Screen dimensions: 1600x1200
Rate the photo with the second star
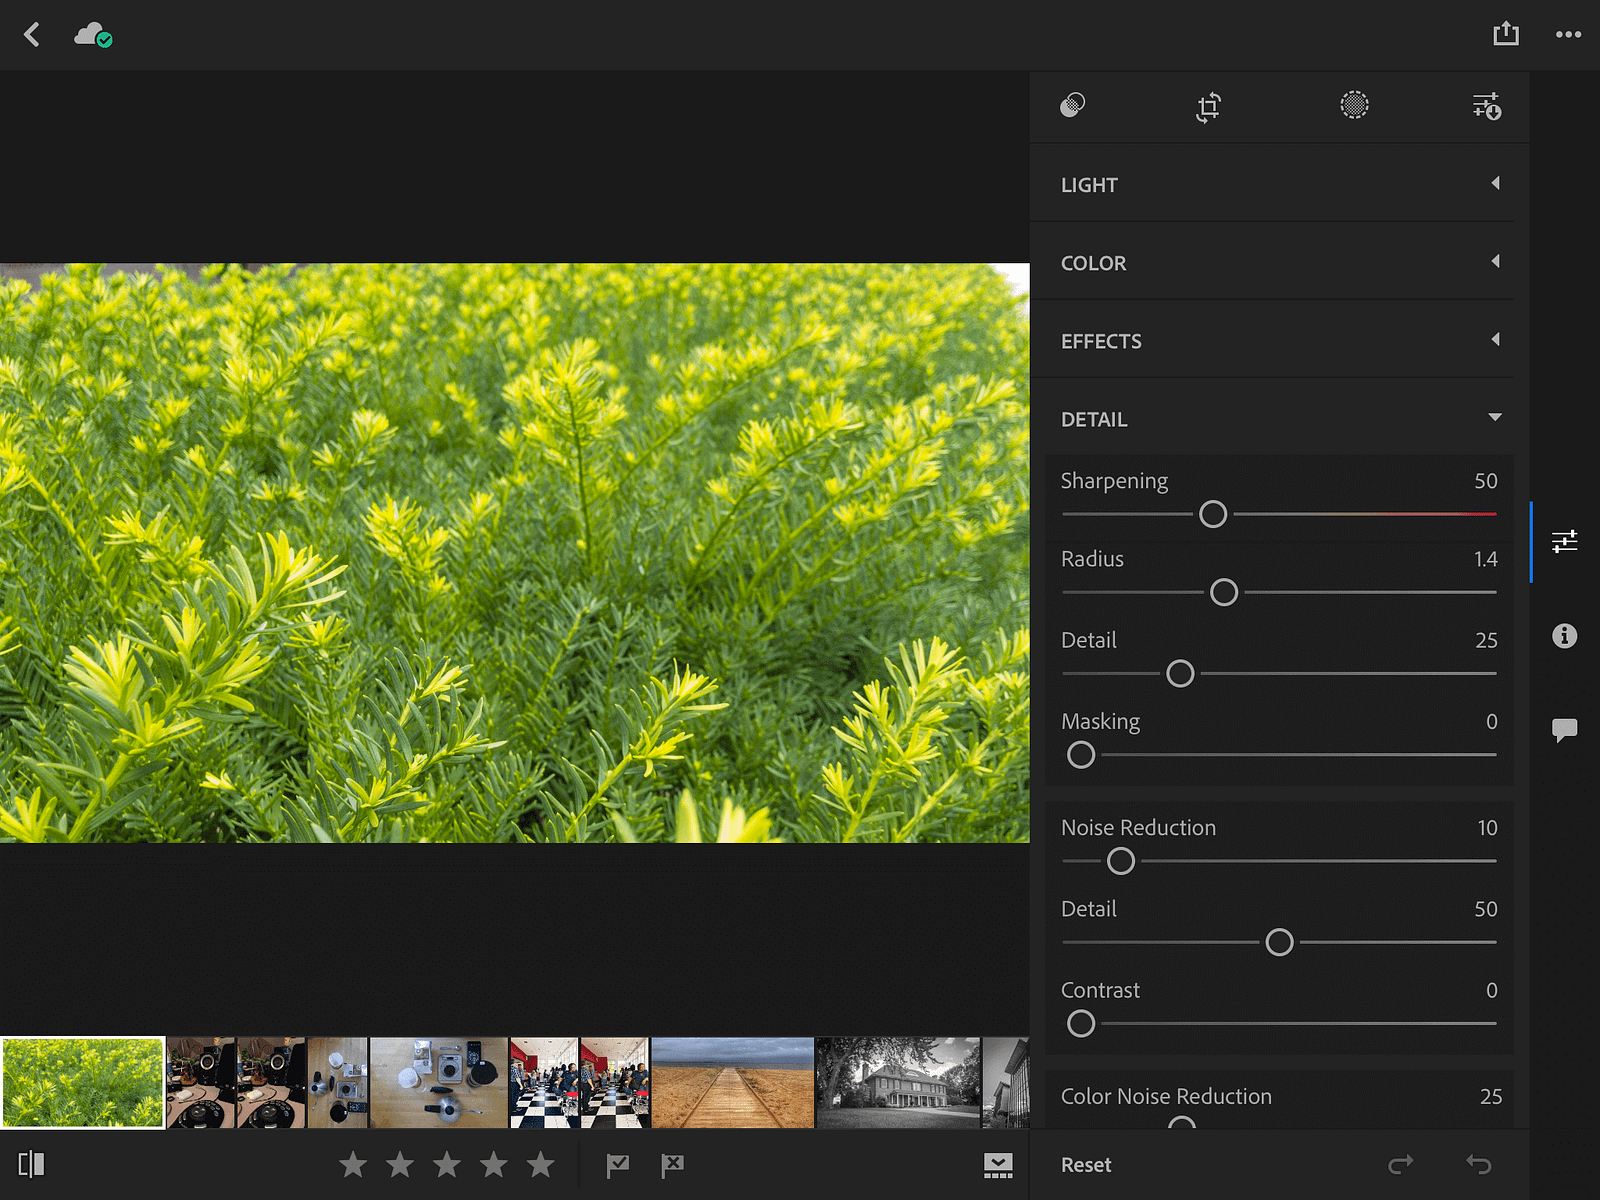click(x=400, y=1164)
